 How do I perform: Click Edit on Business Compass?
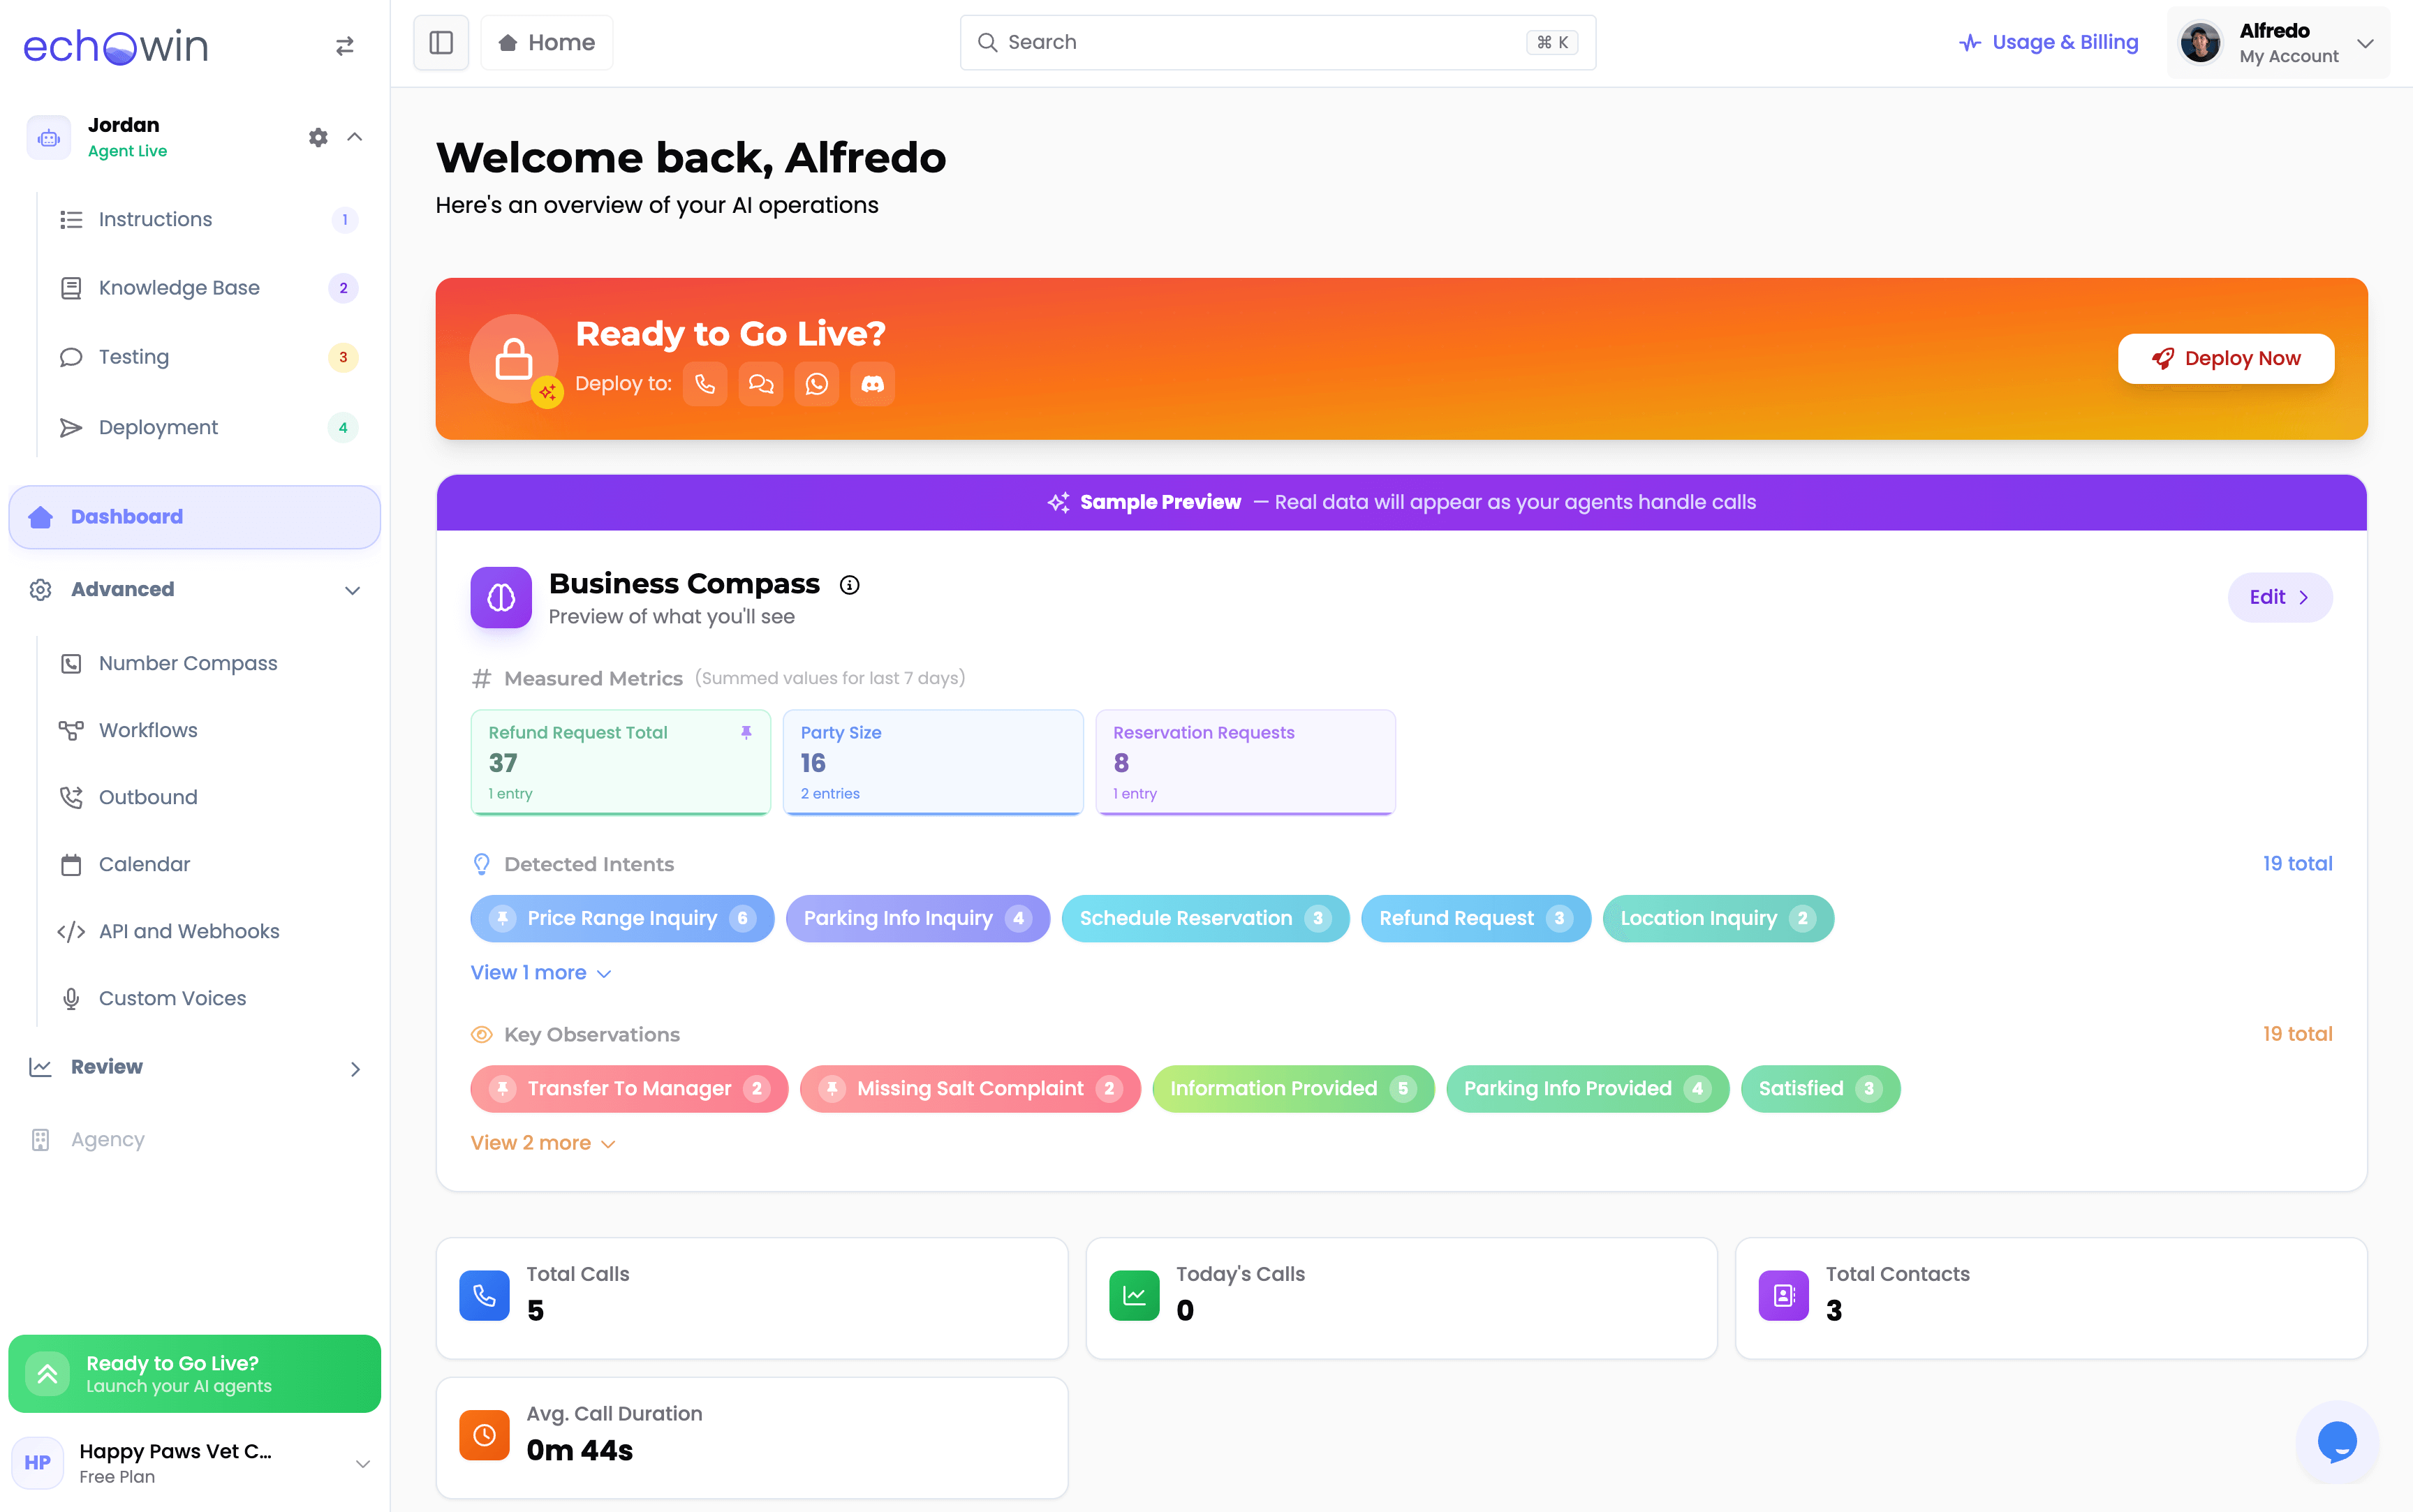point(2280,597)
